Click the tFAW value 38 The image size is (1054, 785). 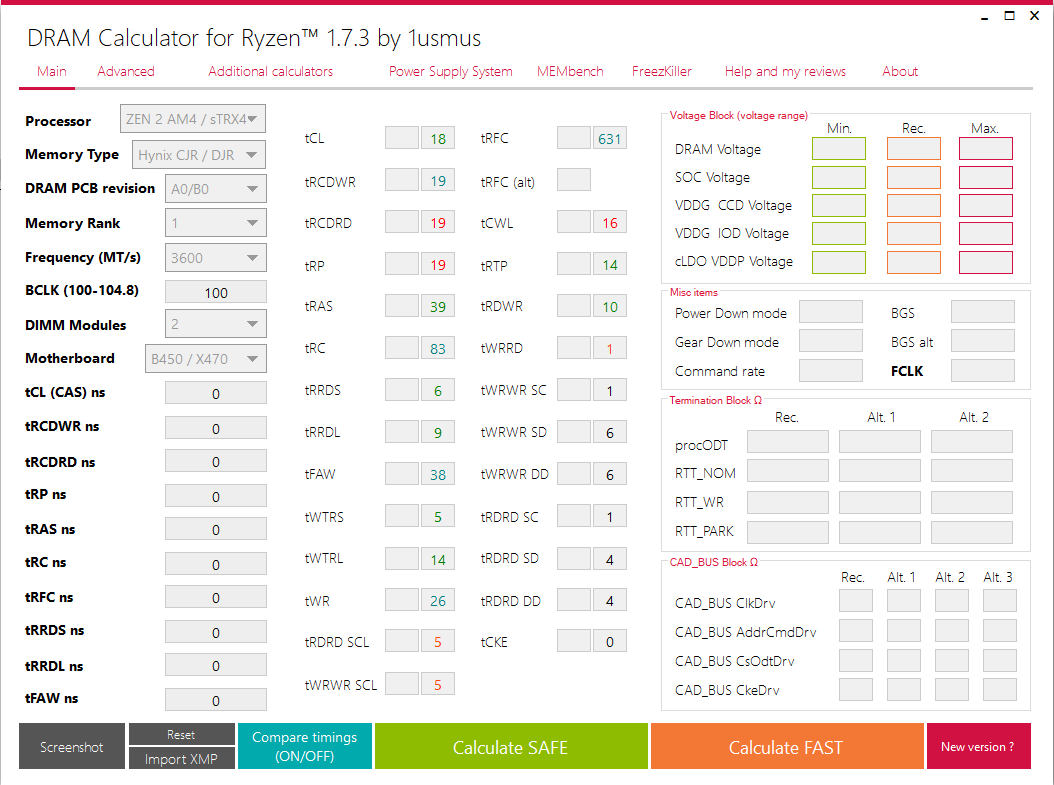coord(438,474)
